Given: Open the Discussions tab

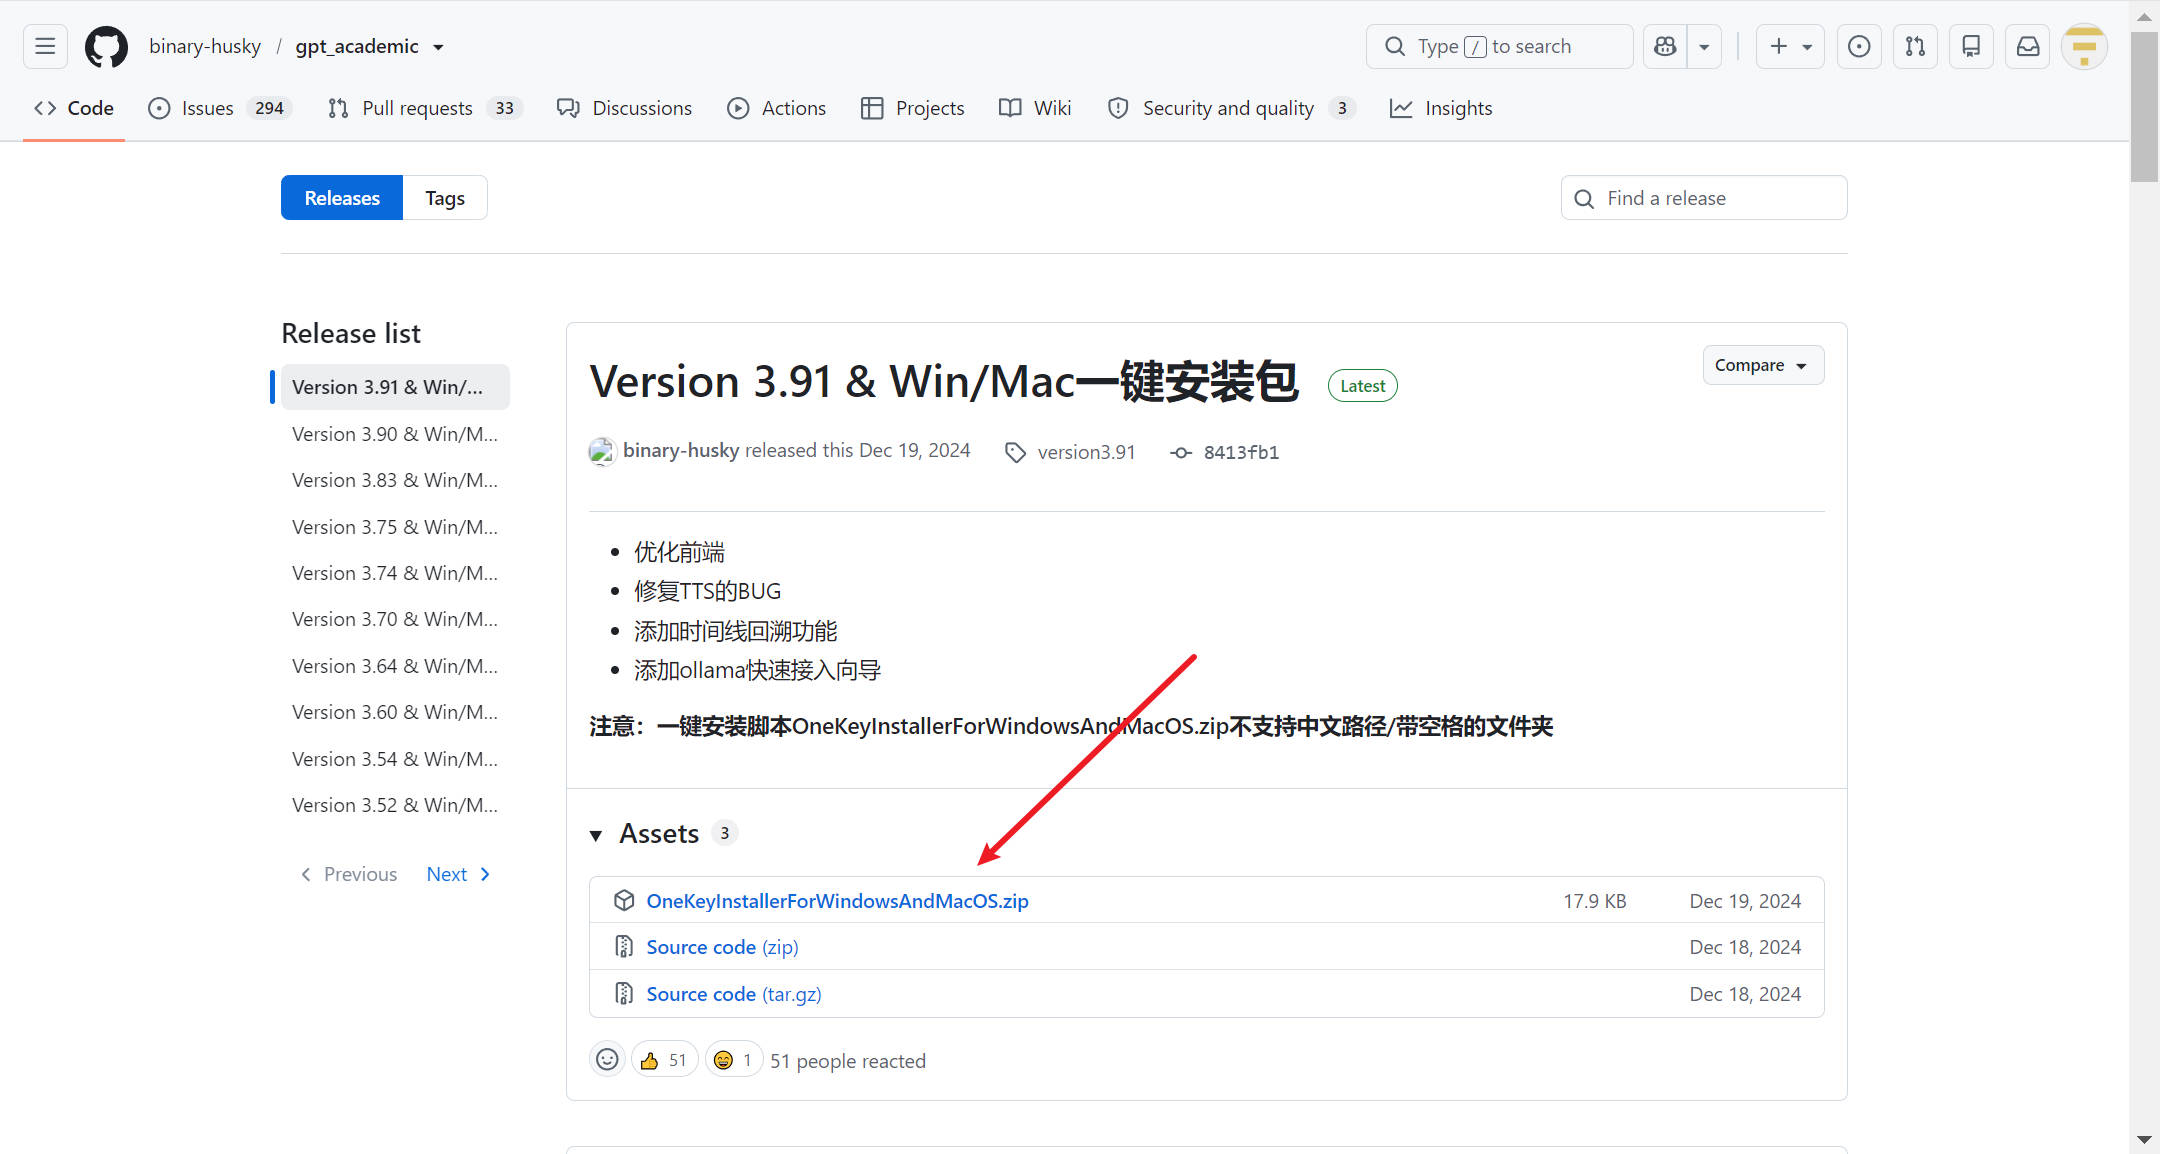Looking at the screenshot, I should click(625, 108).
